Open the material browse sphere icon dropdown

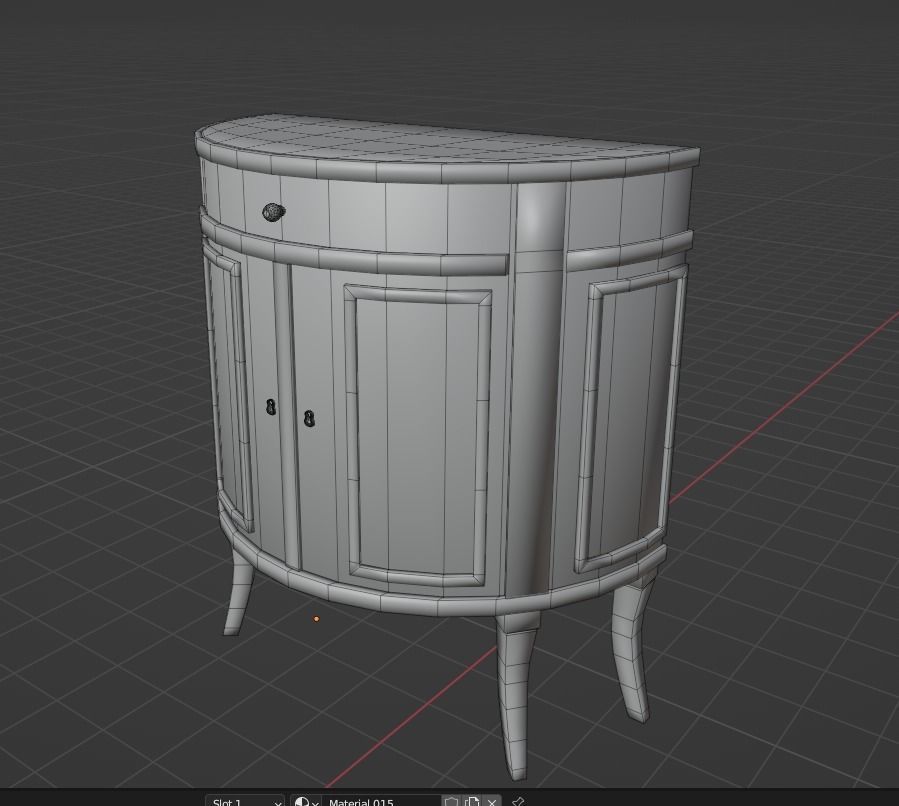point(306,801)
